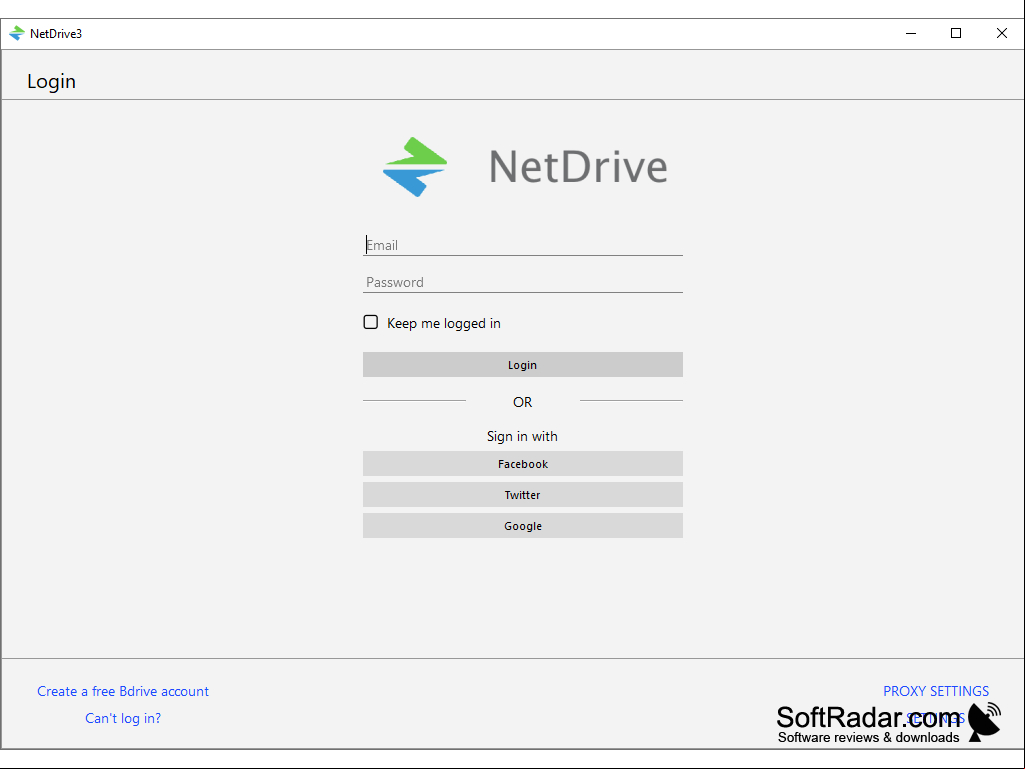The image size is (1025, 769).
Task: Close the NetDrive3 window
Action: click(1001, 33)
